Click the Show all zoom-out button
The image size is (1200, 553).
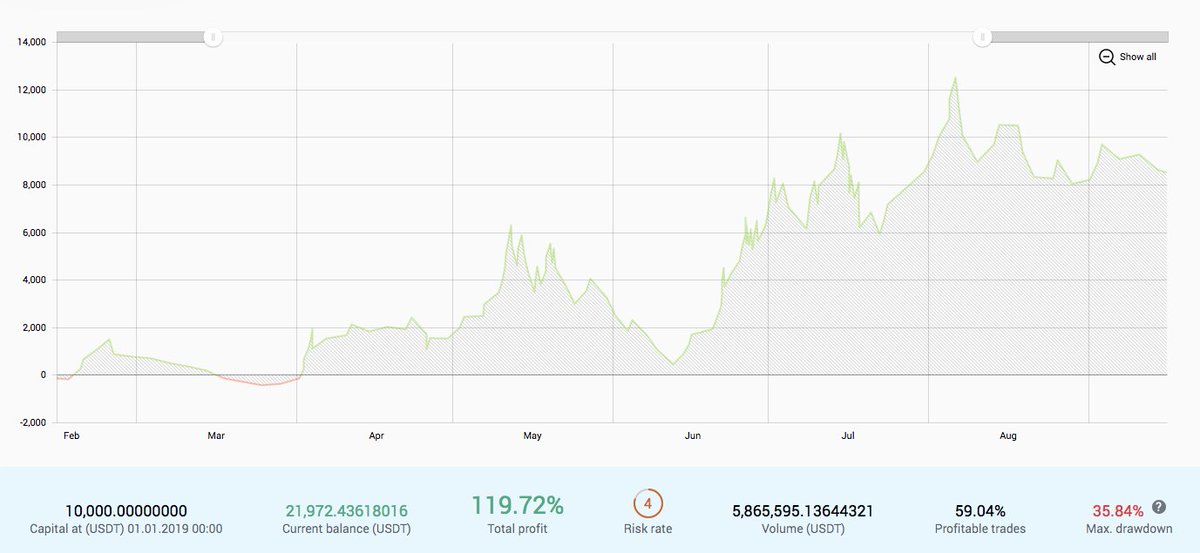1127,57
